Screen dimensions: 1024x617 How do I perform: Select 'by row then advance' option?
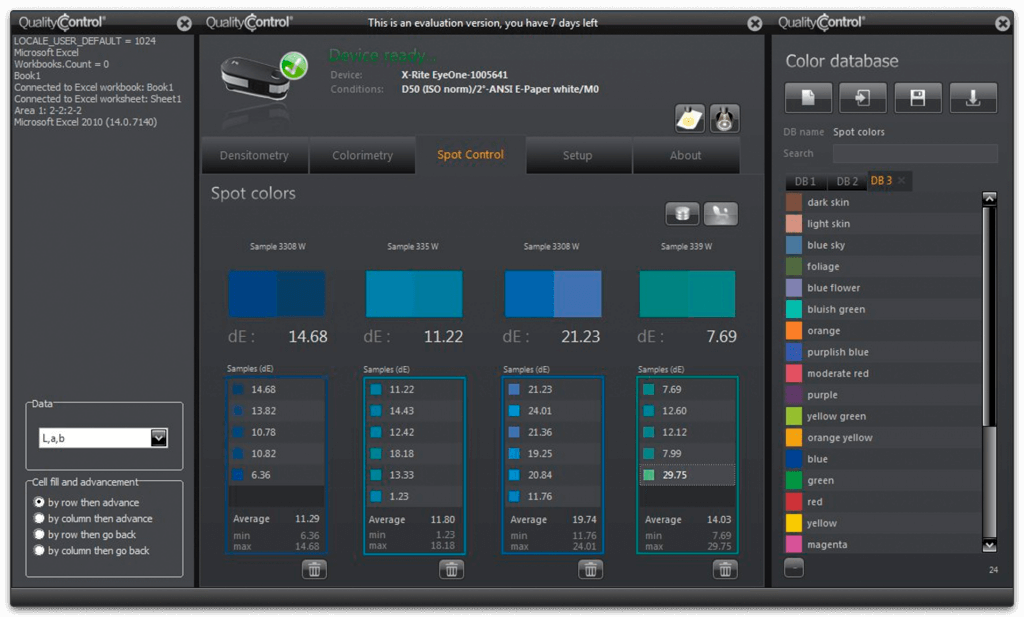click(40, 502)
